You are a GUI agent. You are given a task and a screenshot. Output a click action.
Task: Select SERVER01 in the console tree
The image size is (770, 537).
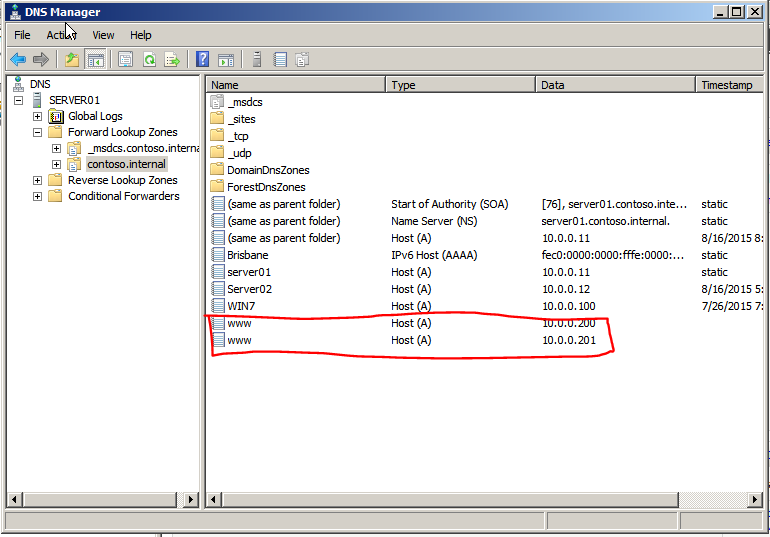tap(74, 100)
